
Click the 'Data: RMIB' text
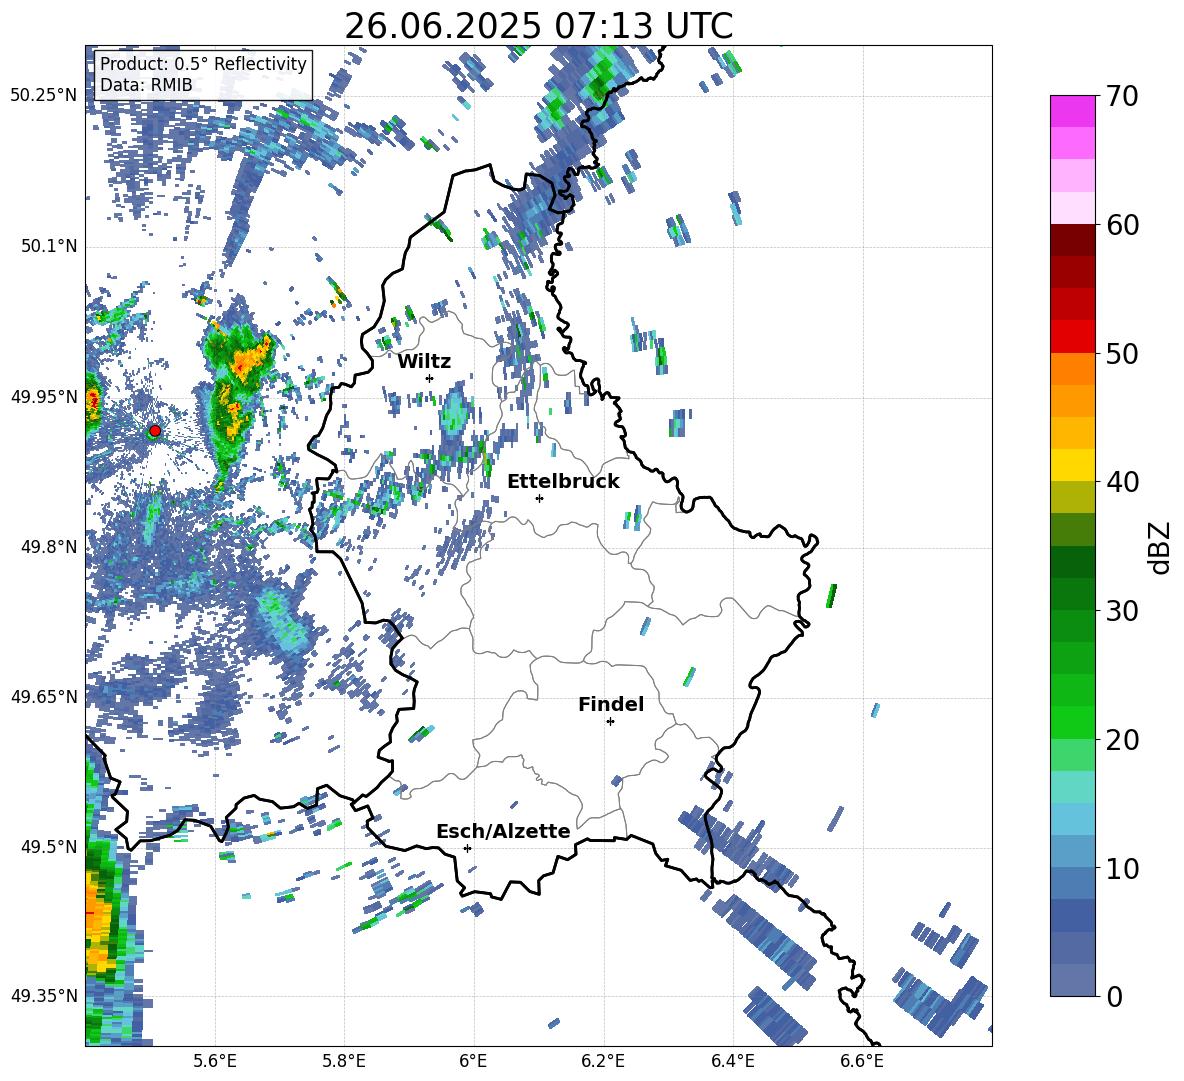pos(146,85)
